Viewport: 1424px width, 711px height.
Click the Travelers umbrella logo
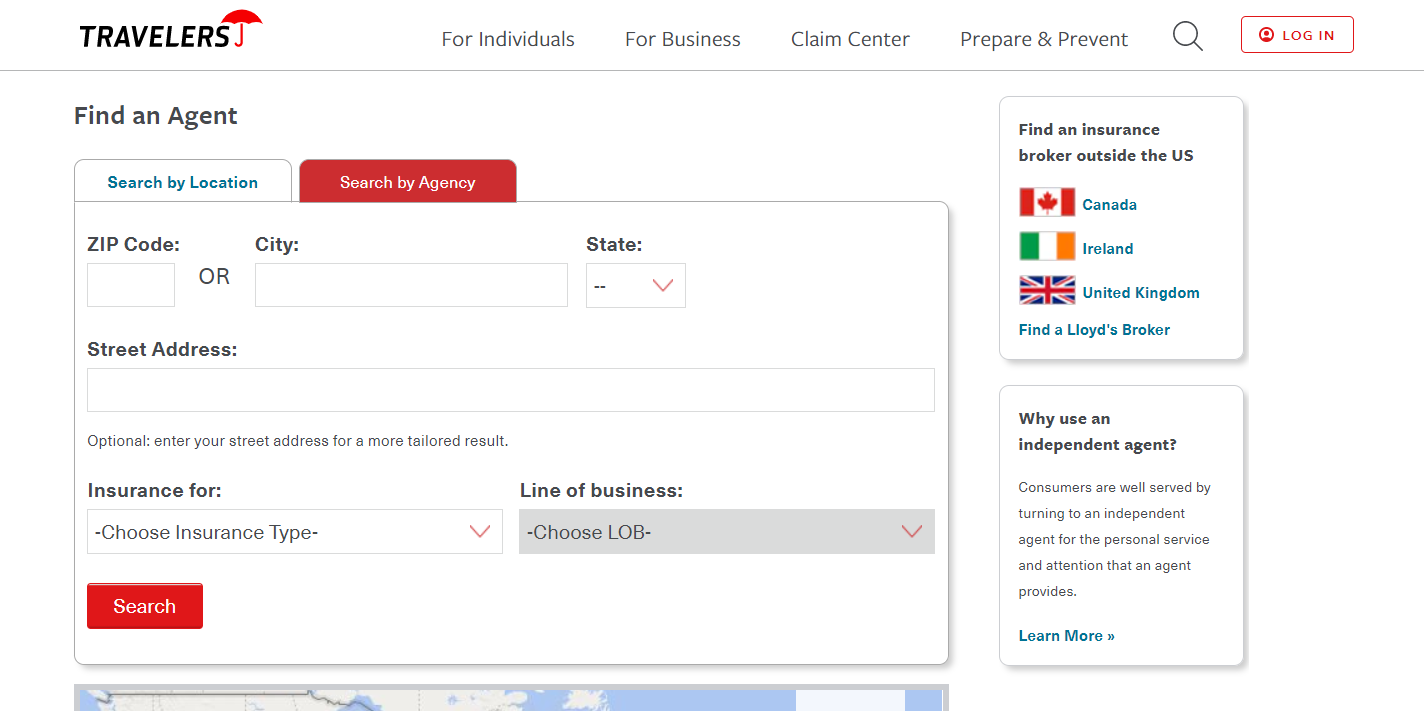pos(170,30)
